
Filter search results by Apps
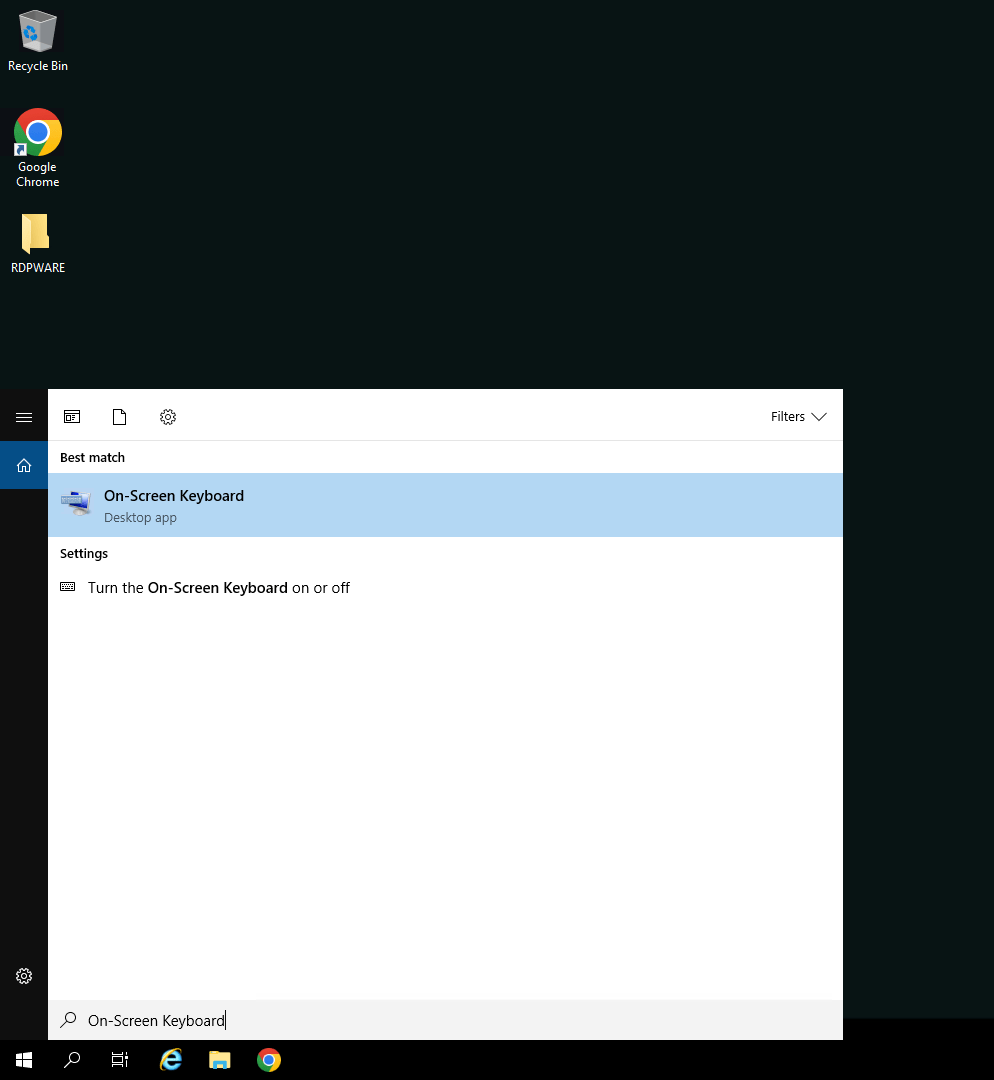pyautogui.click(x=72, y=417)
